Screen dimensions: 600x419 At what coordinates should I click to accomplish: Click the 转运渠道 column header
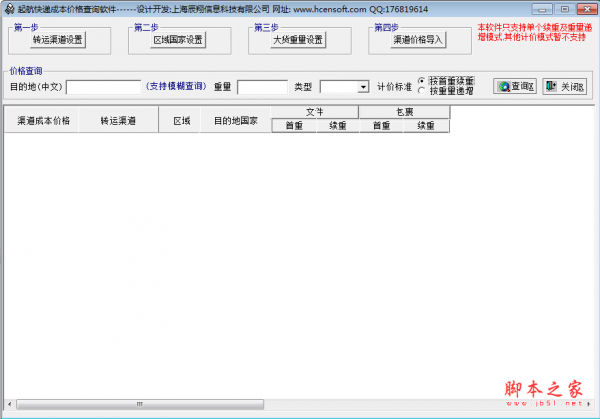(x=118, y=121)
